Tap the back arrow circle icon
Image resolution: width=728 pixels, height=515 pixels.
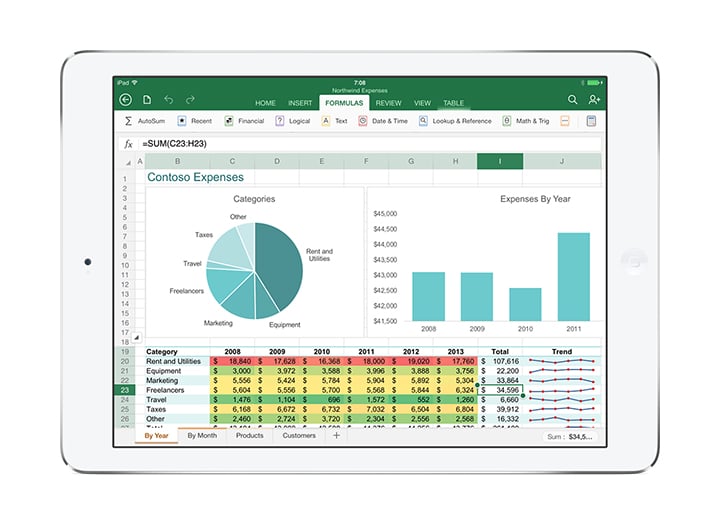point(125,100)
